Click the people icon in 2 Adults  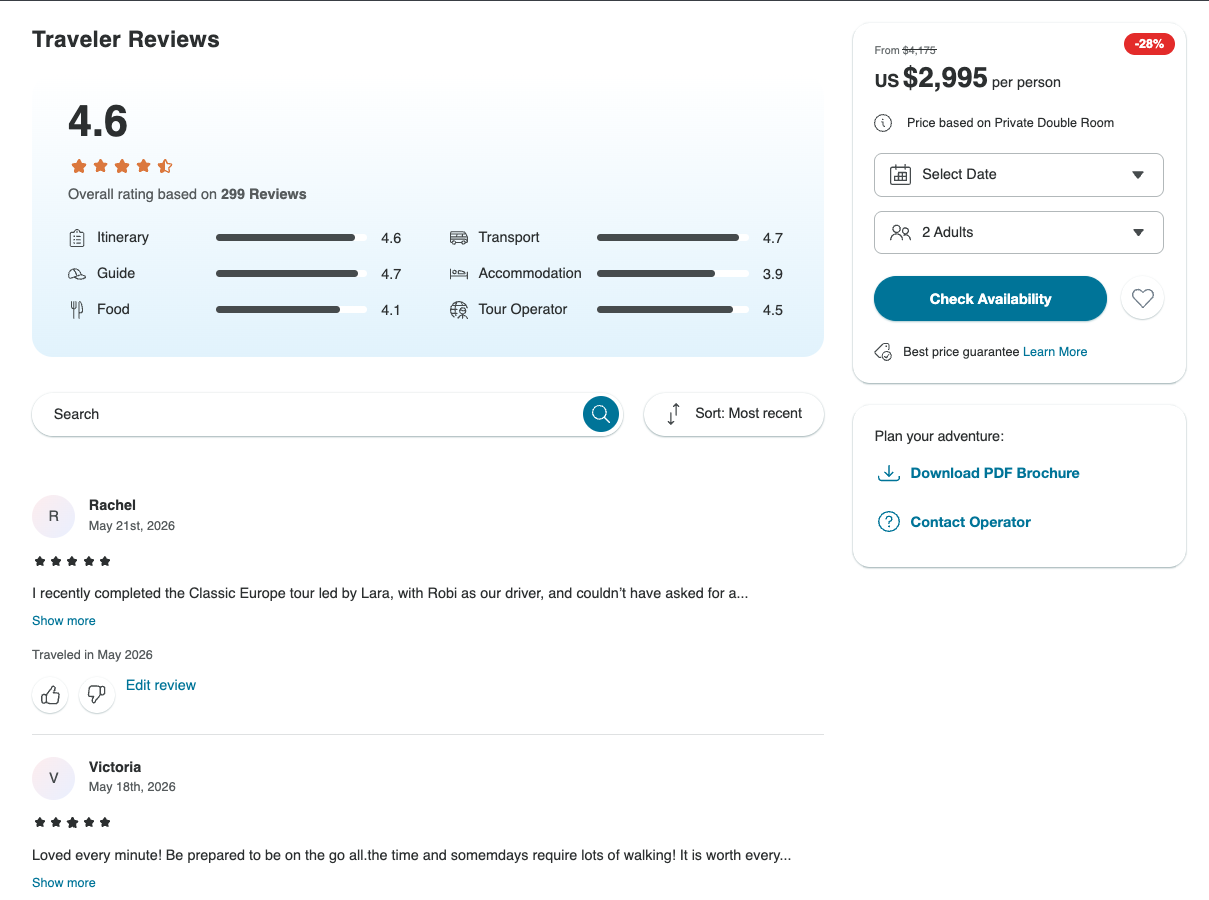tap(900, 232)
